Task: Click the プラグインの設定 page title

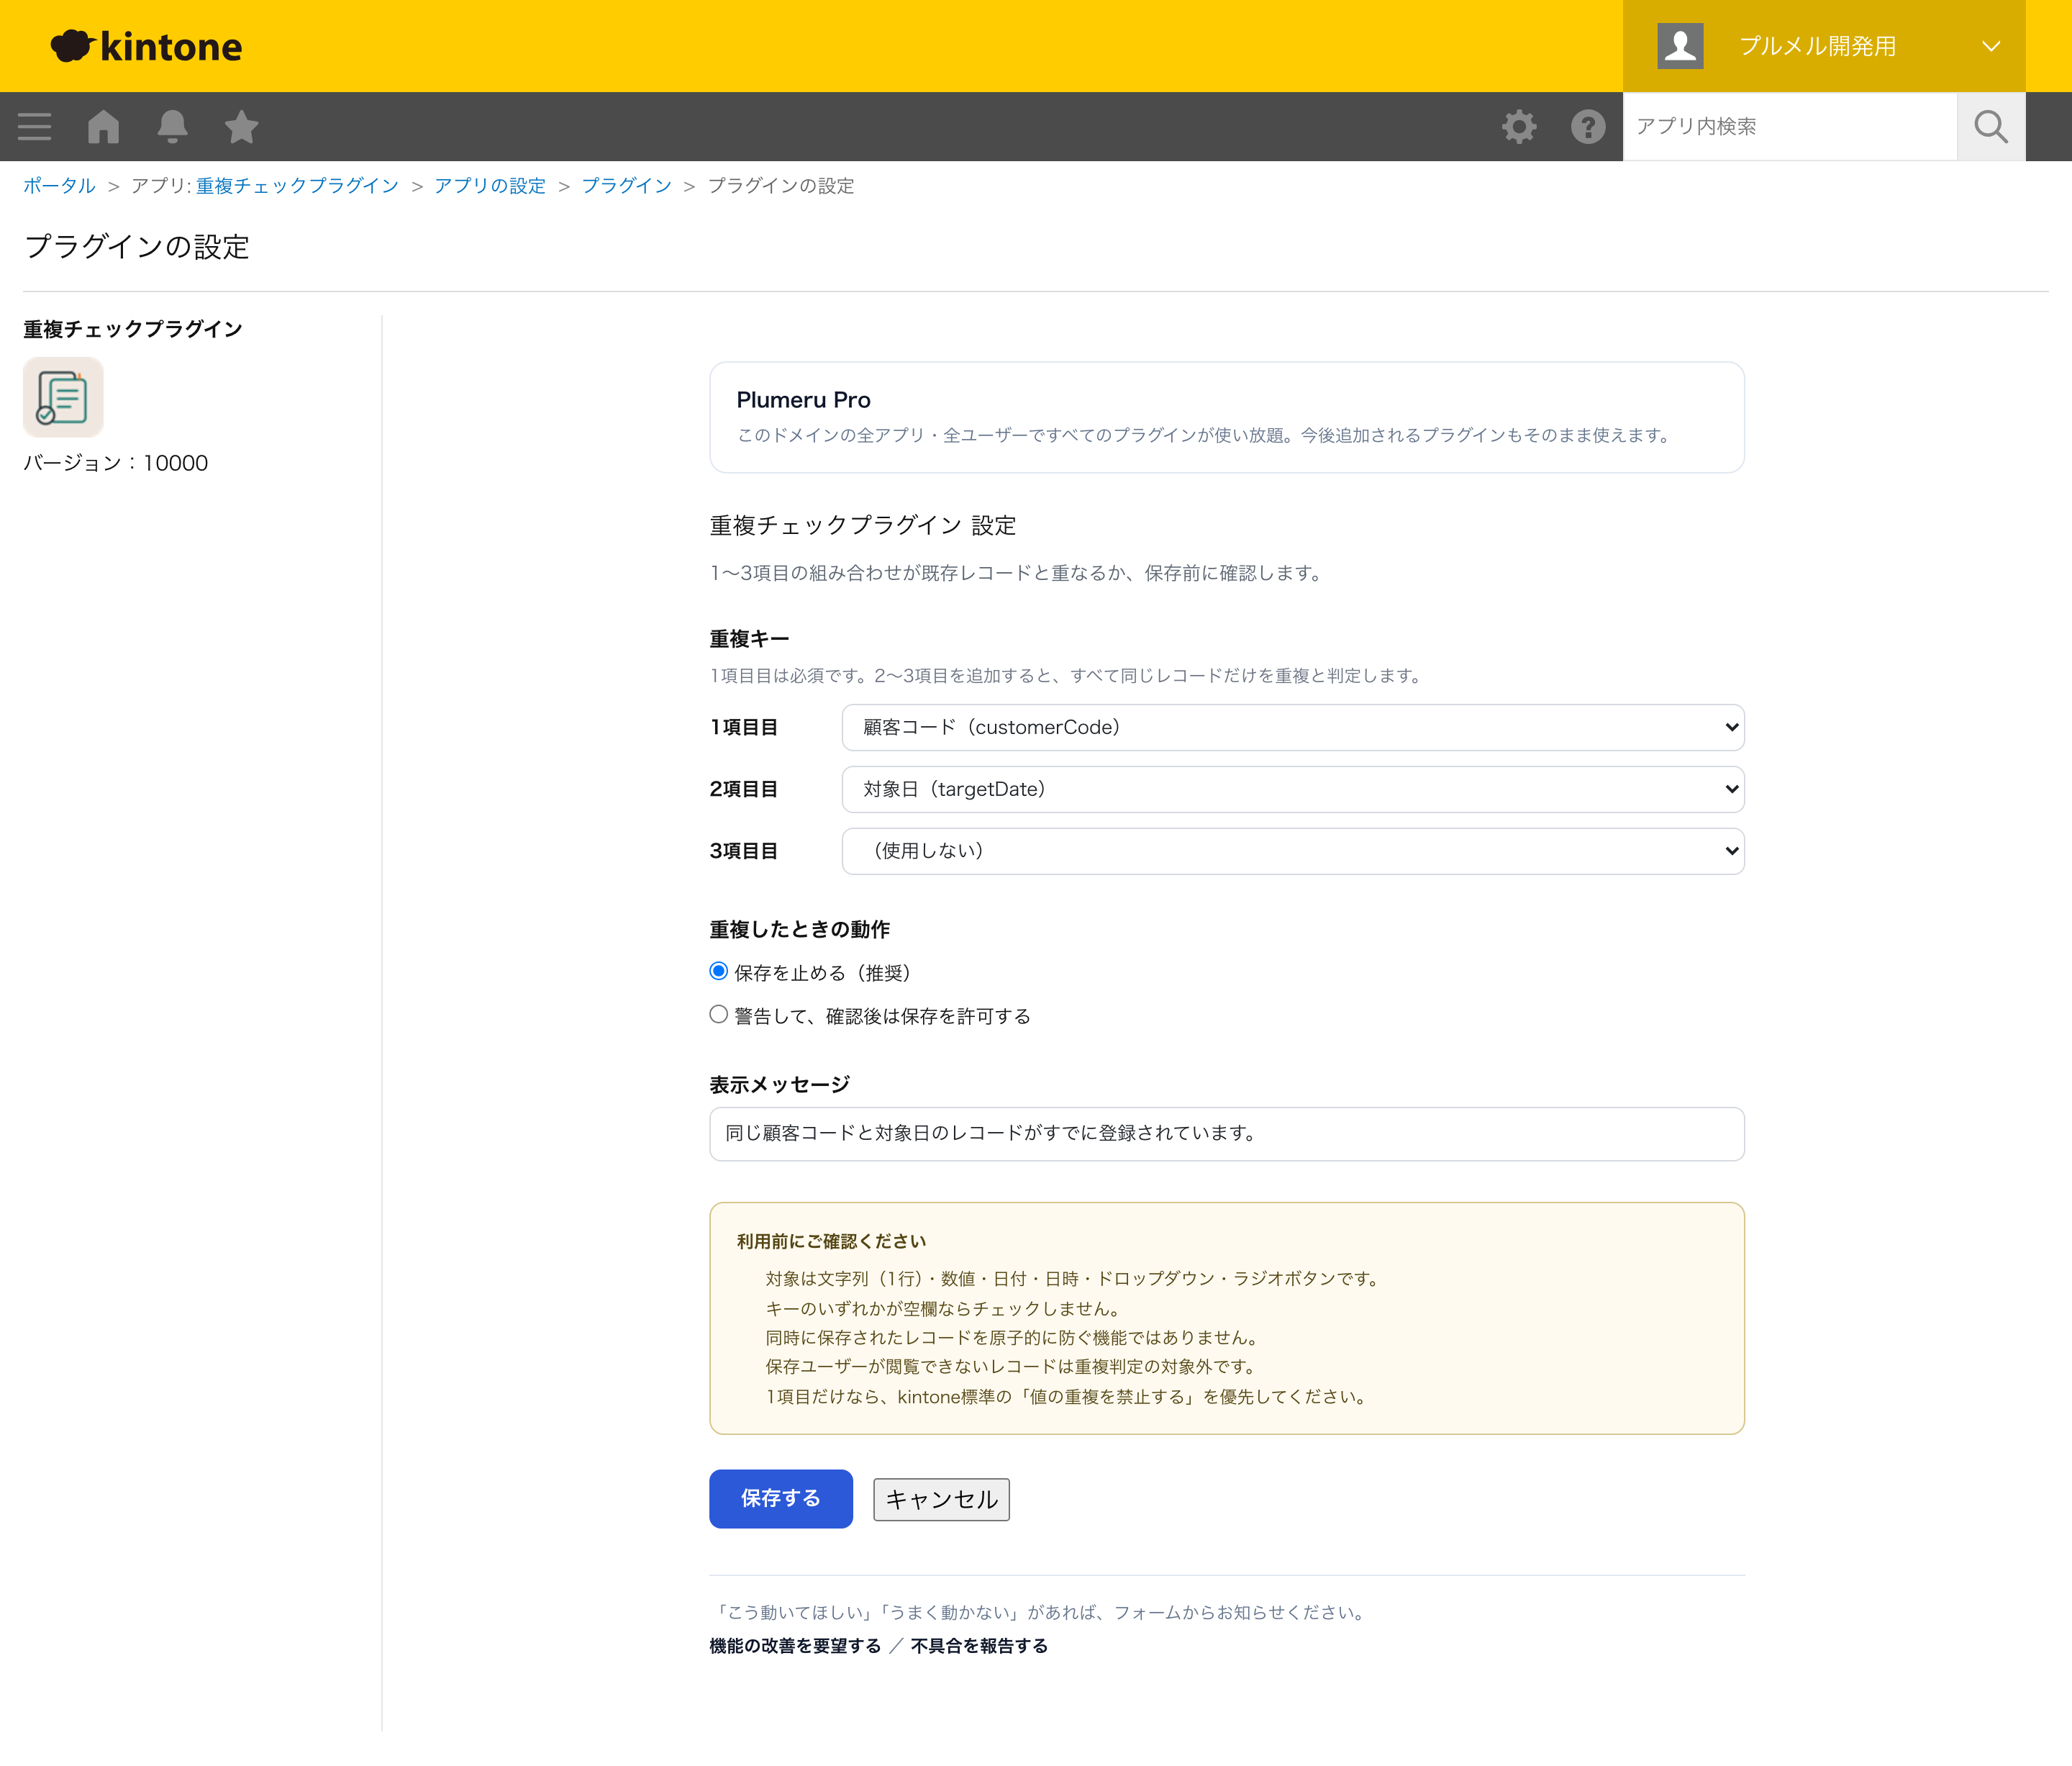Action: [x=137, y=246]
